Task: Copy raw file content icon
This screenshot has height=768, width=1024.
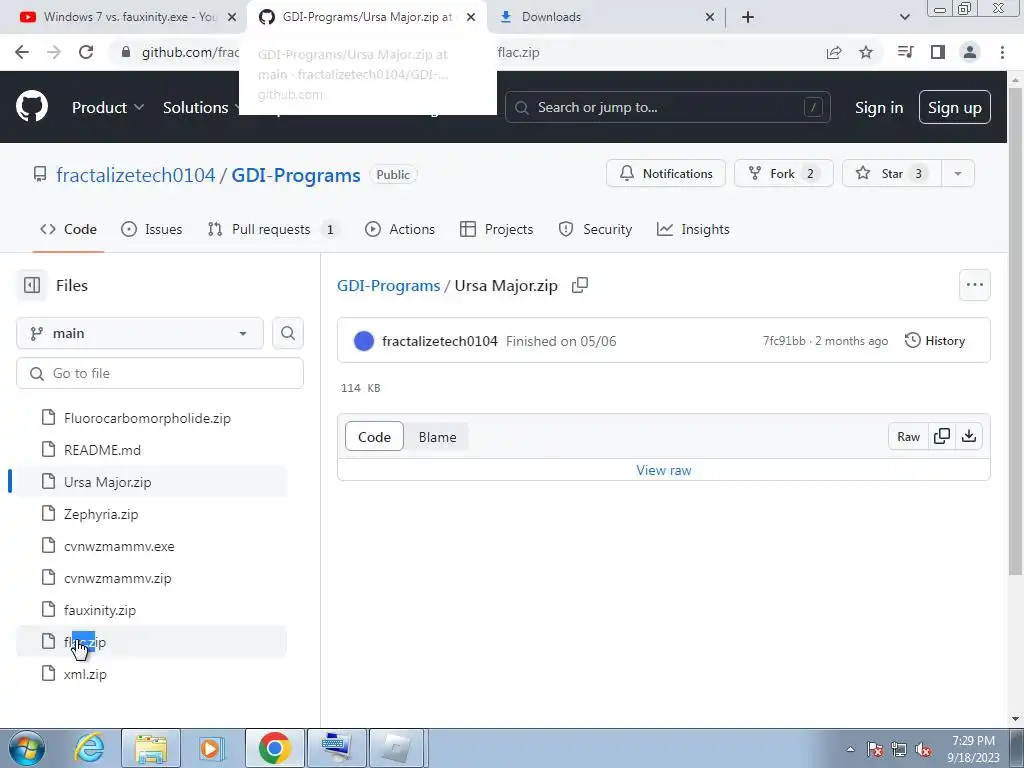Action: [942, 436]
